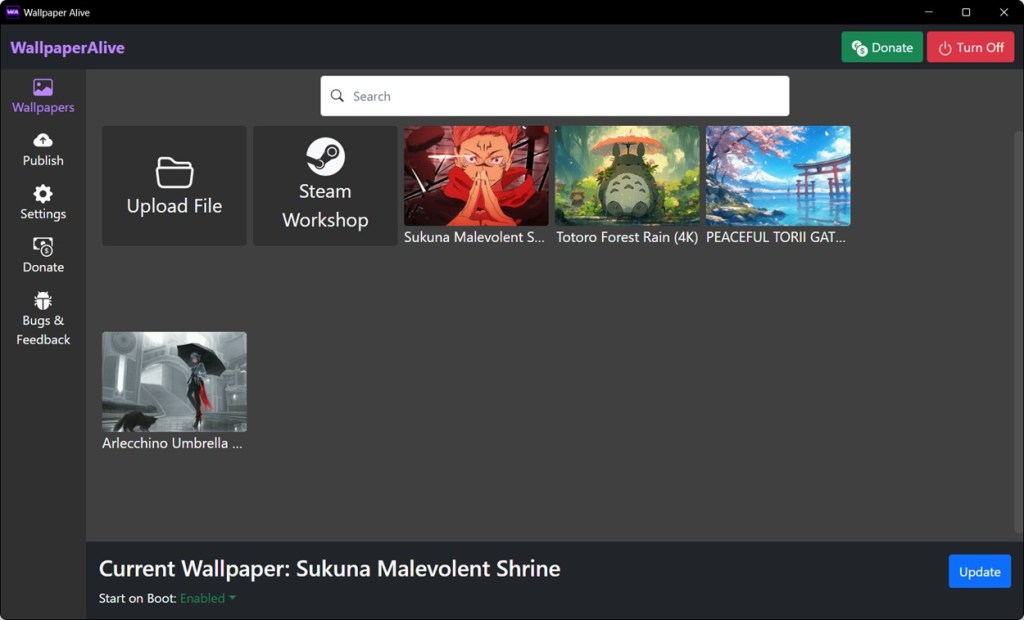The width and height of the screenshot is (1024, 620).
Task: Click the blue Update button
Action: point(980,572)
